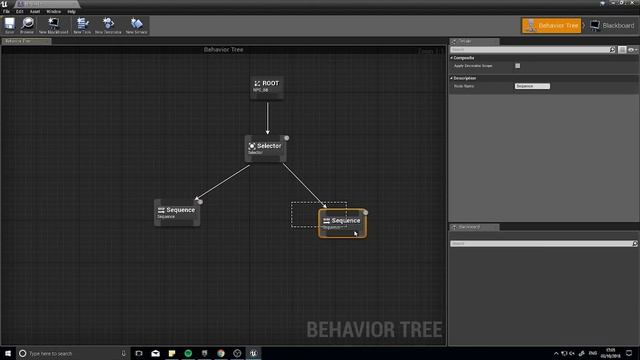Open Unity from the taskbar
Image resolution: width=640 pixels, height=360 pixels.
pyautogui.click(x=237, y=353)
